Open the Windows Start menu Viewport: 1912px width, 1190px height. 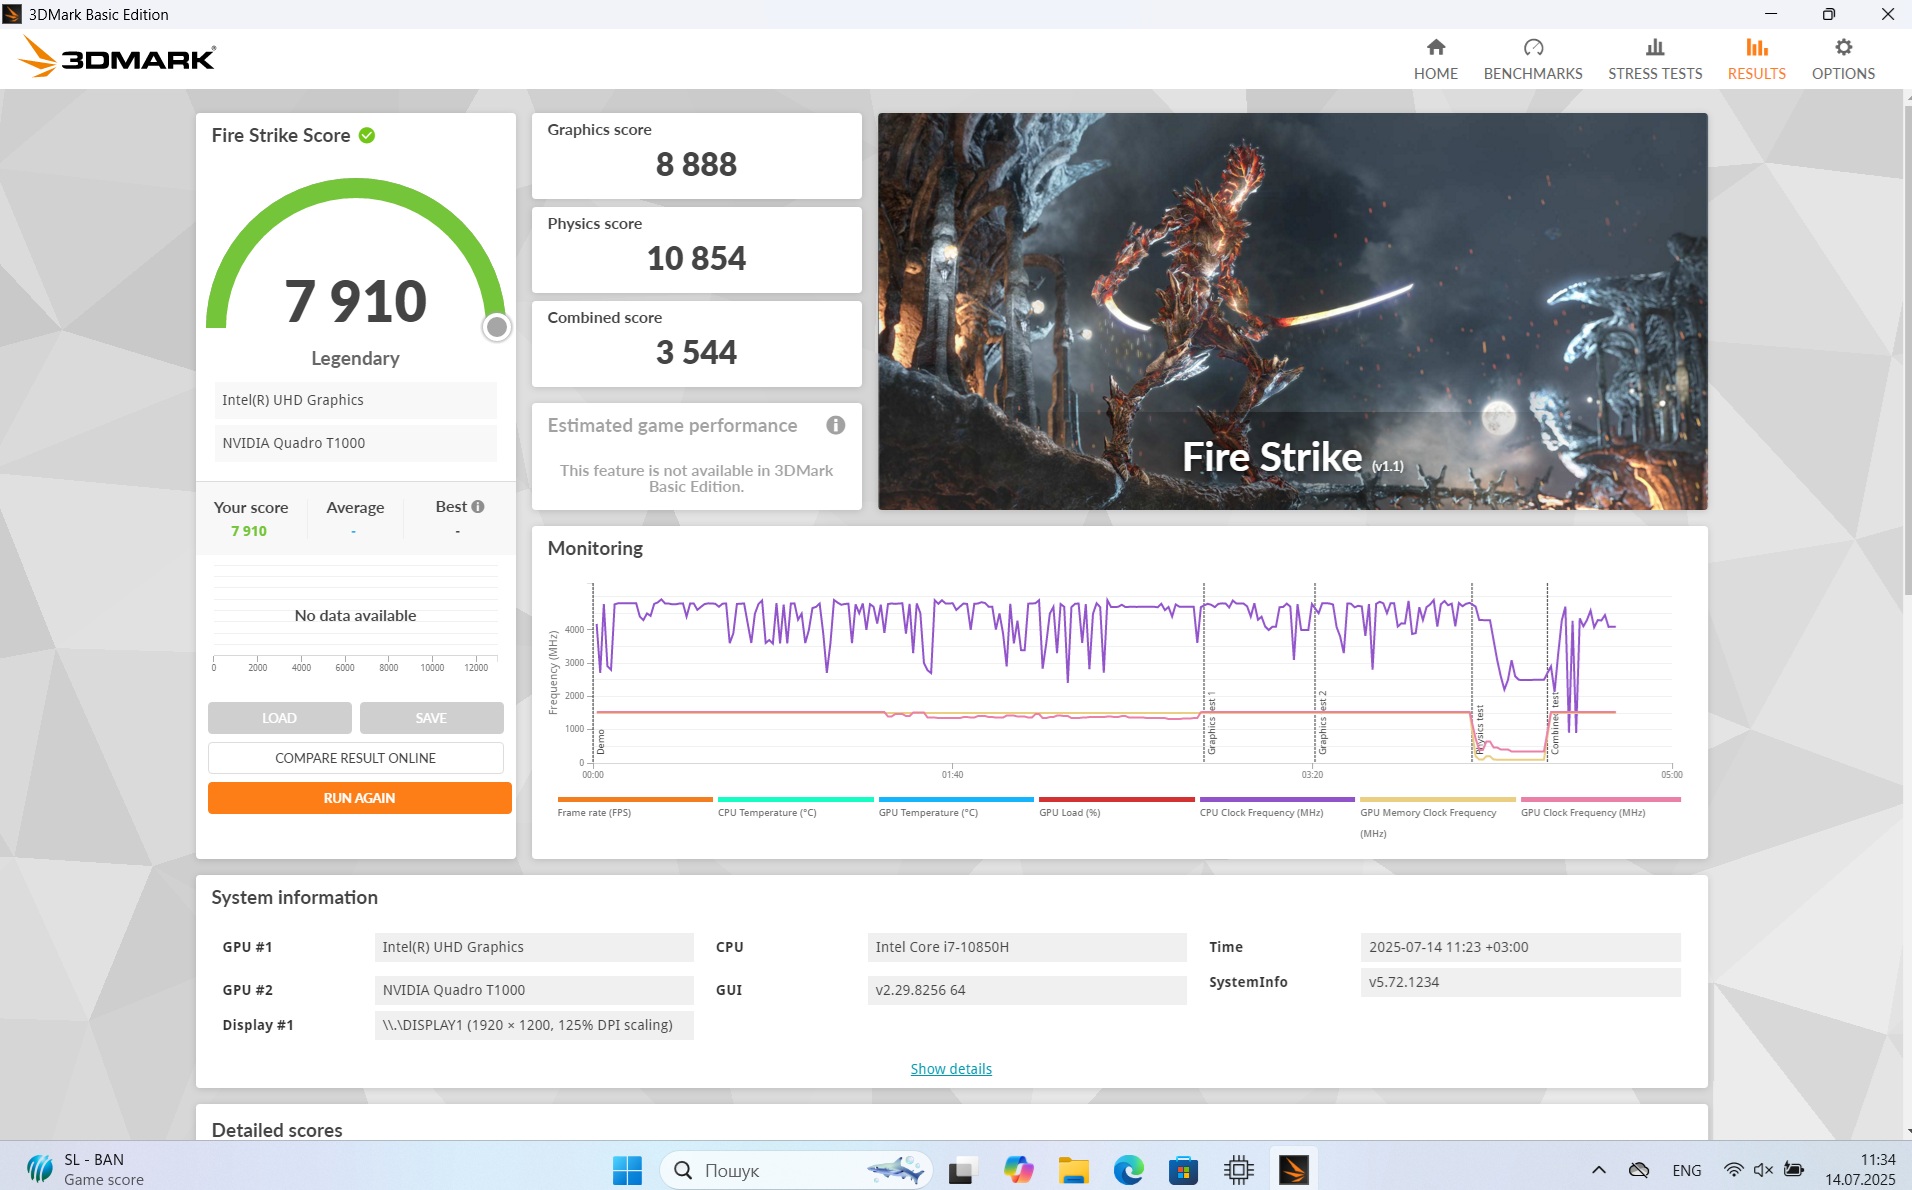(627, 1170)
